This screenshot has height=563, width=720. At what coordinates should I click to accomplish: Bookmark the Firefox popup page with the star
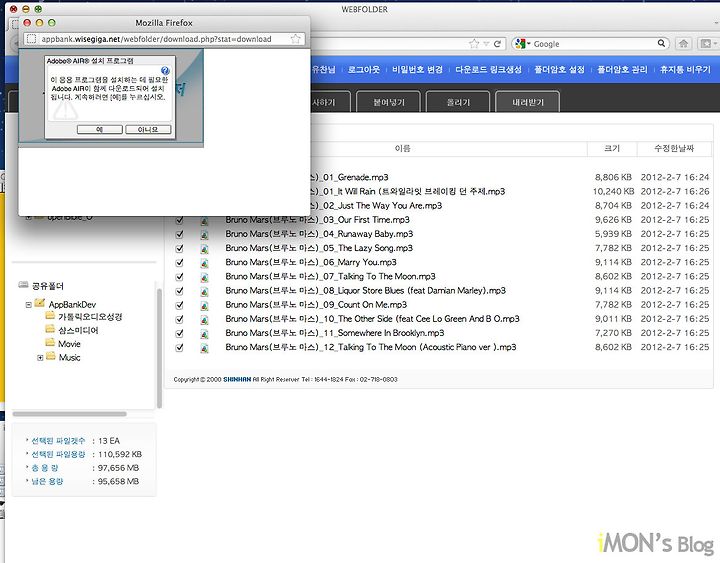coord(295,39)
